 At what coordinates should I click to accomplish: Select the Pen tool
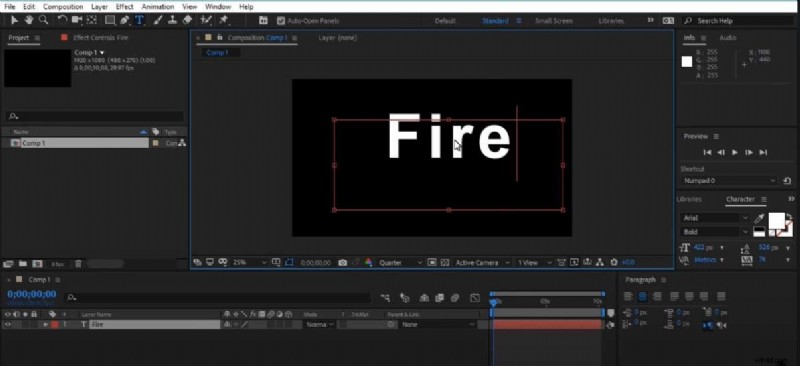(124, 20)
